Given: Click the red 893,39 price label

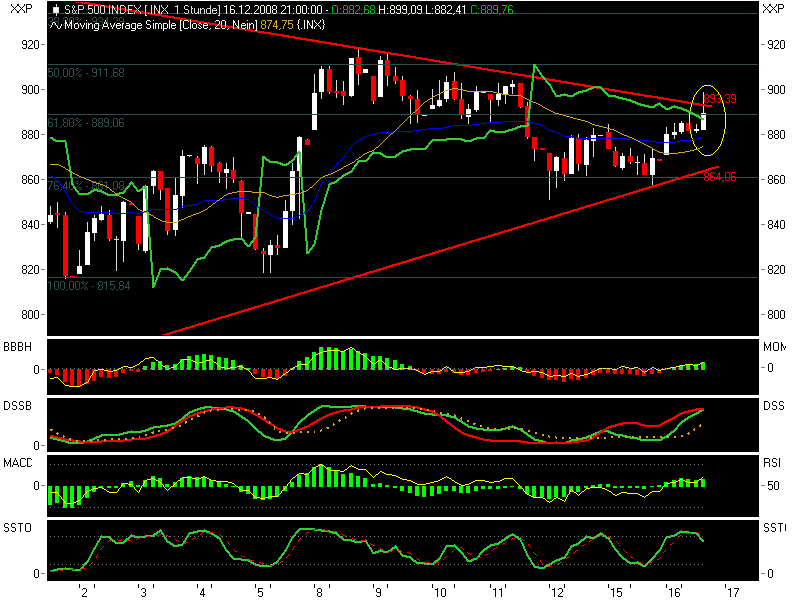Looking at the screenshot, I should (719, 99).
